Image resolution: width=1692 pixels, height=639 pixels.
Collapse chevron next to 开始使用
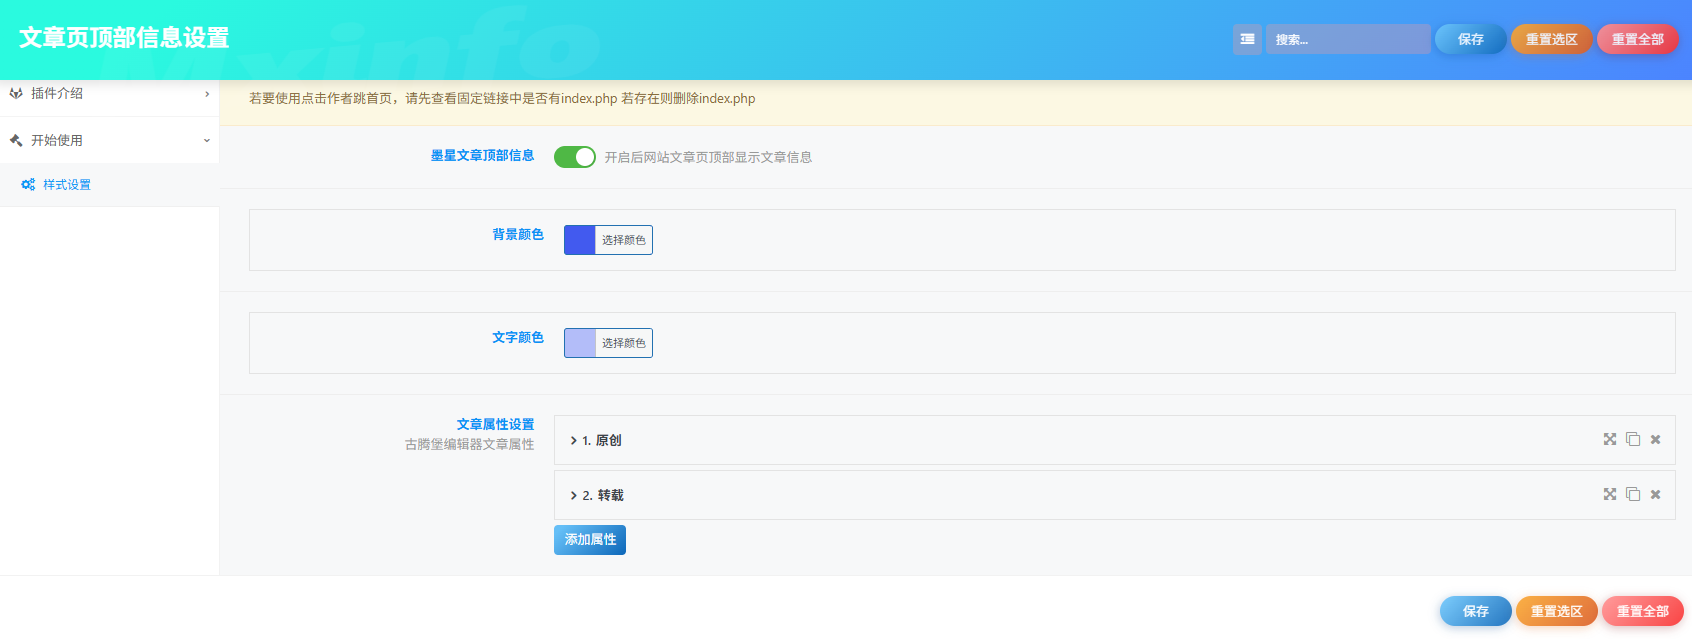click(207, 141)
